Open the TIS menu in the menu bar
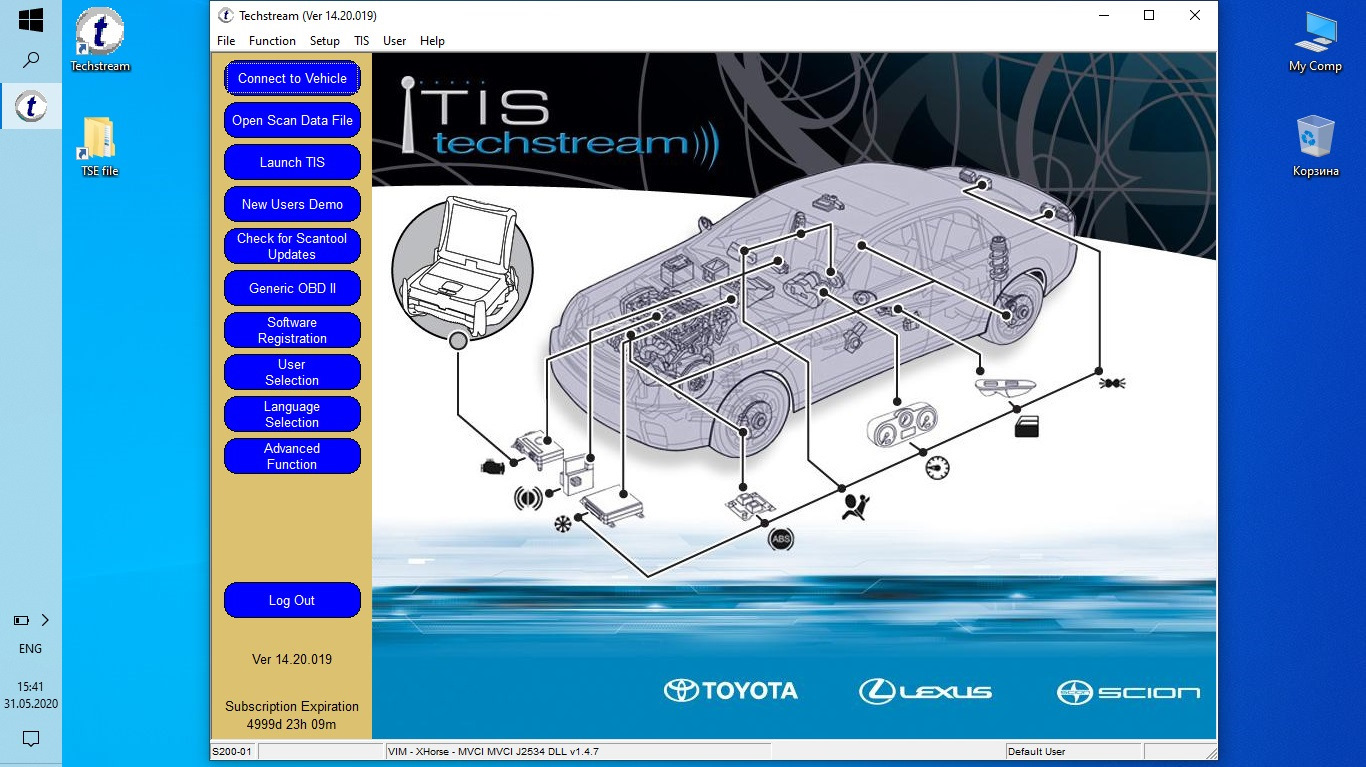This screenshot has width=1366, height=767. click(361, 41)
